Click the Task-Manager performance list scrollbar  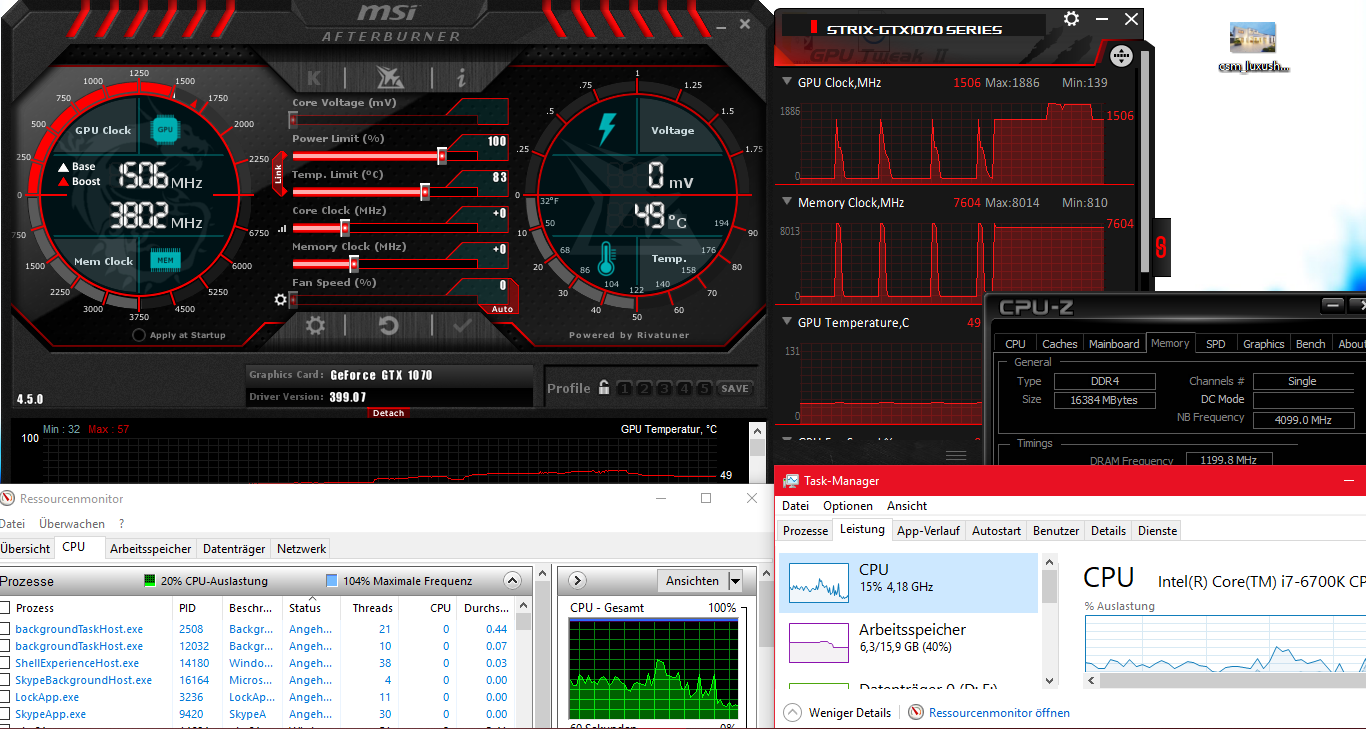point(1049,587)
